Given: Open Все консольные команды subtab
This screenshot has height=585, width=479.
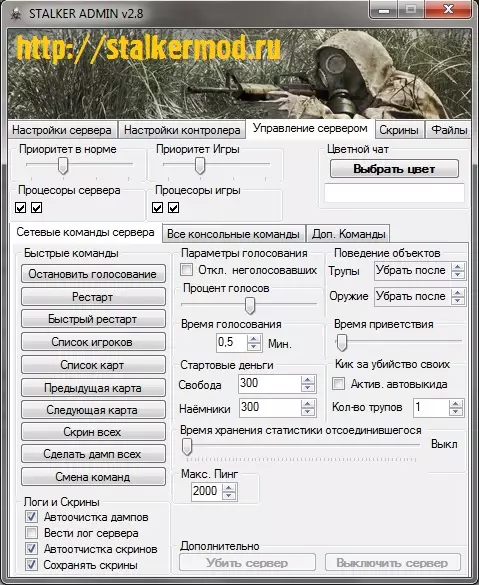Looking at the screenshot, I should (x=234, y=234).
